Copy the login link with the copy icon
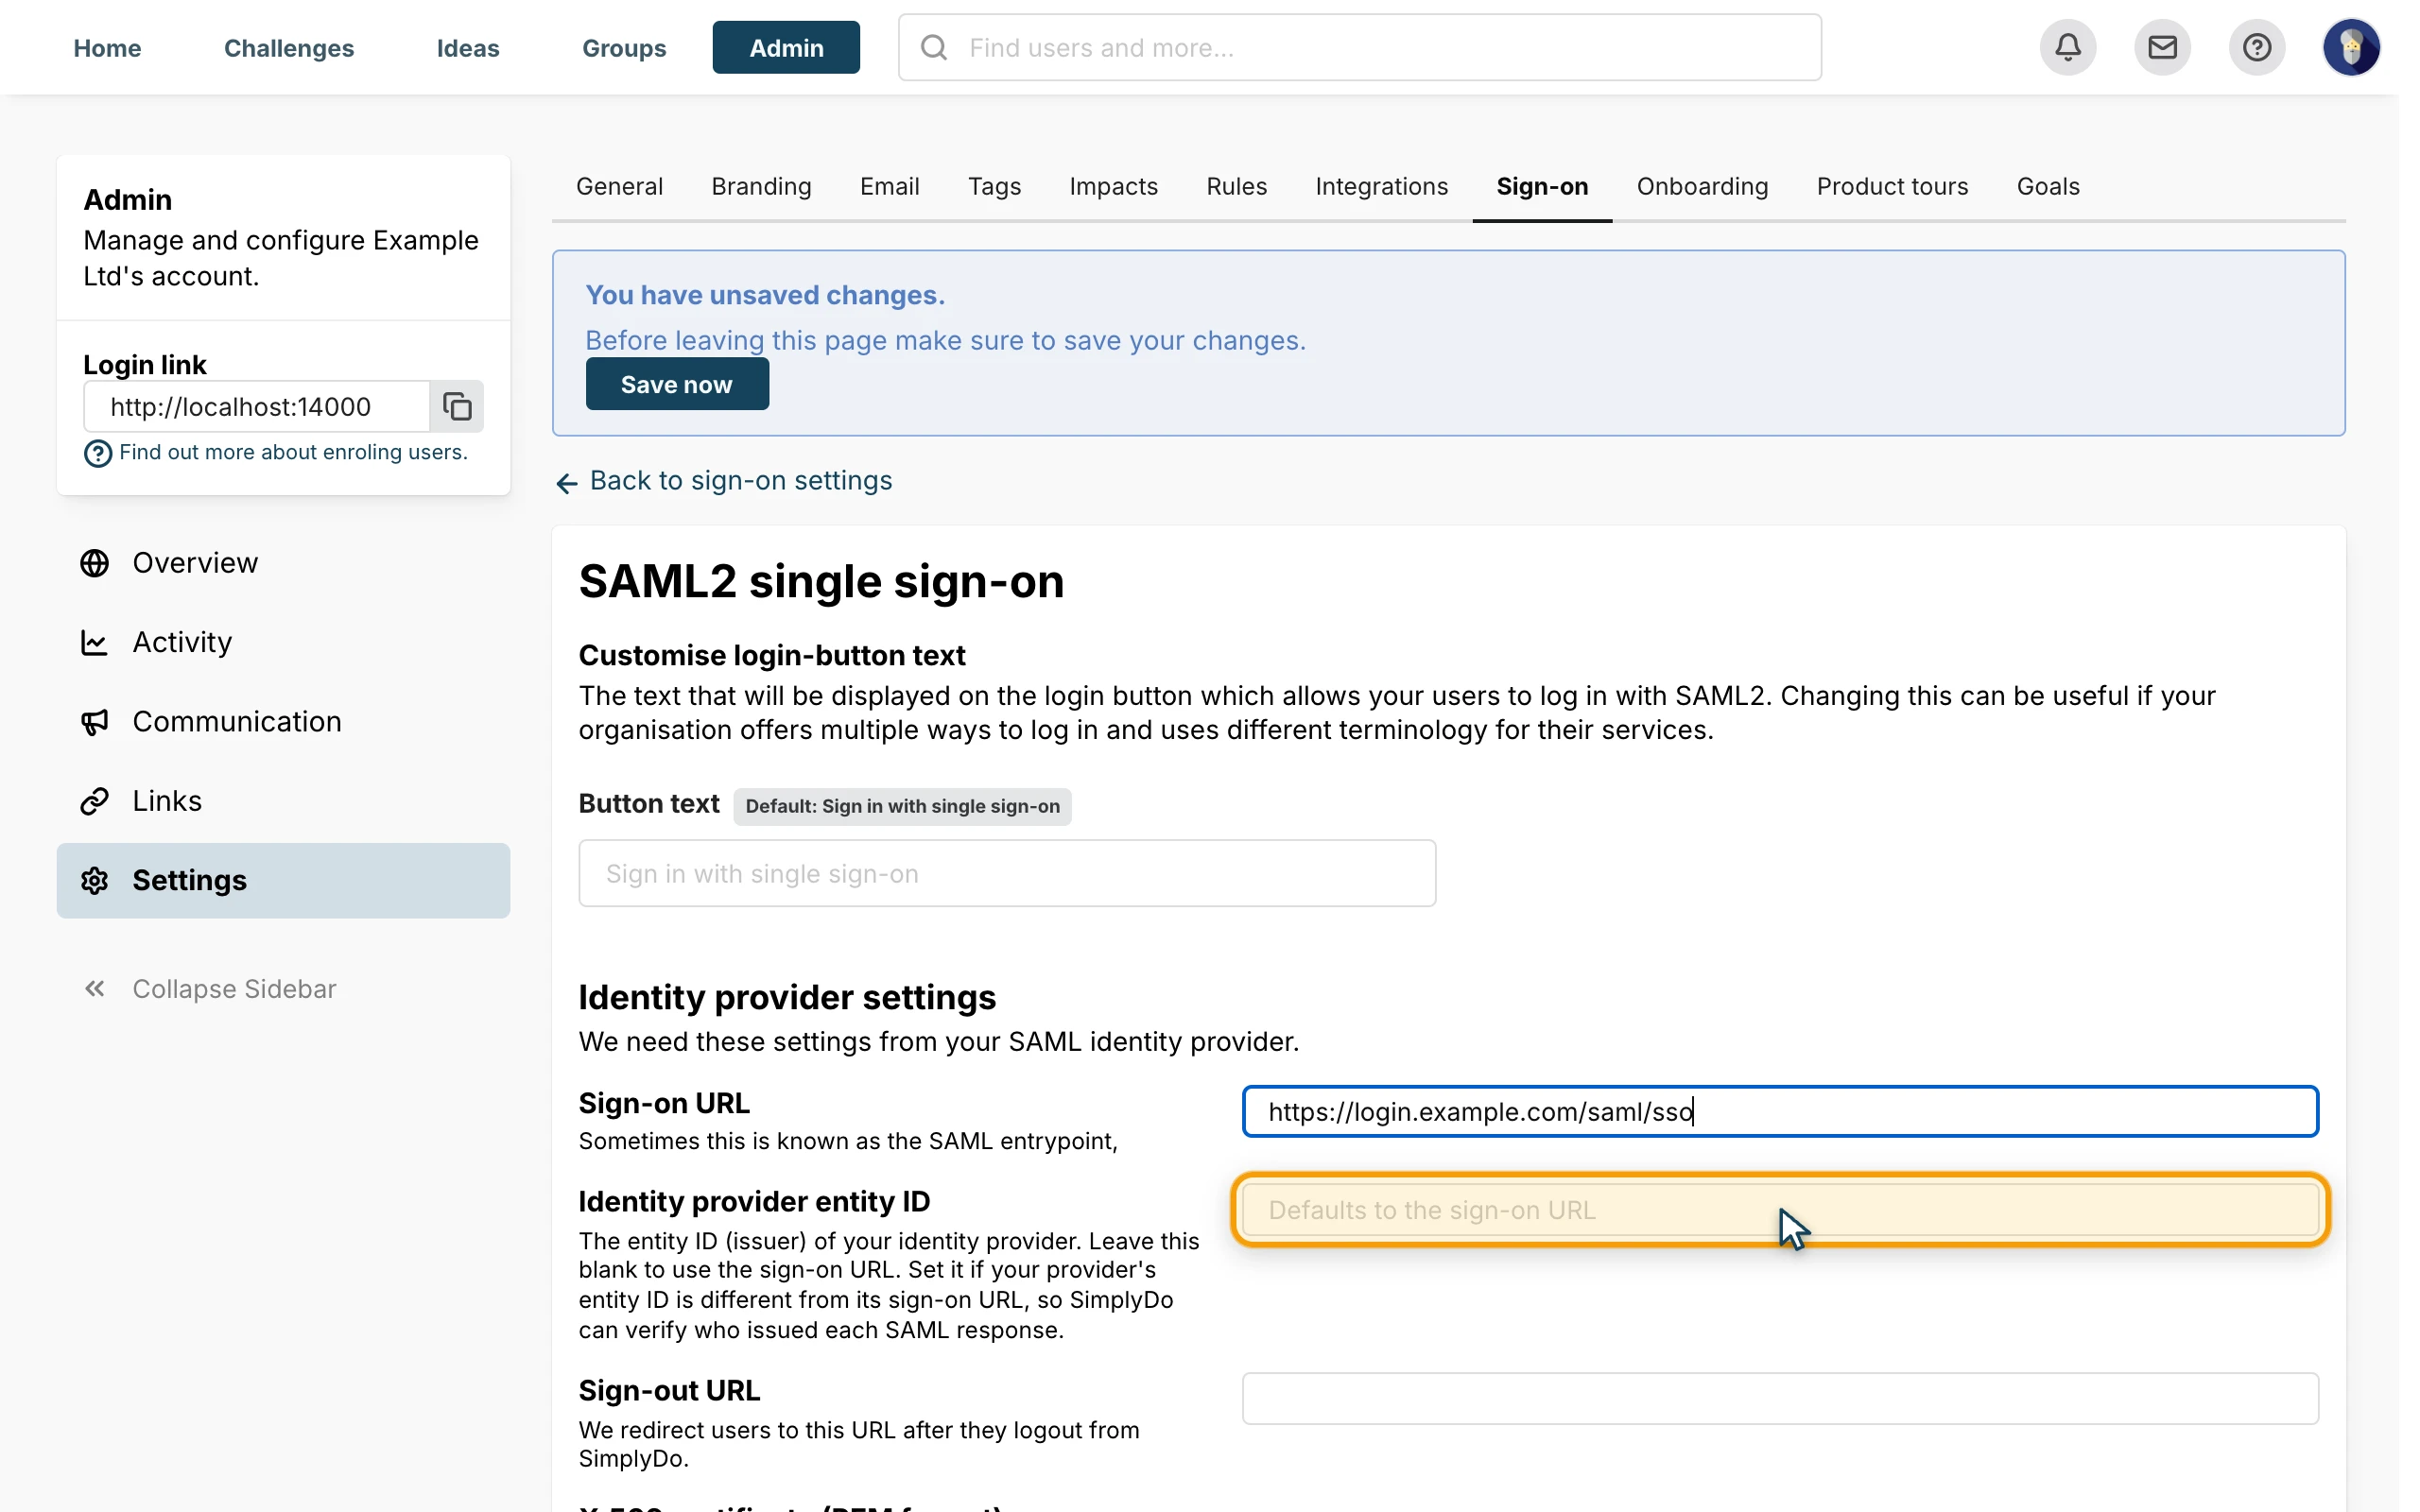This screenshot has height=1512, width=2420. point(457,406)
